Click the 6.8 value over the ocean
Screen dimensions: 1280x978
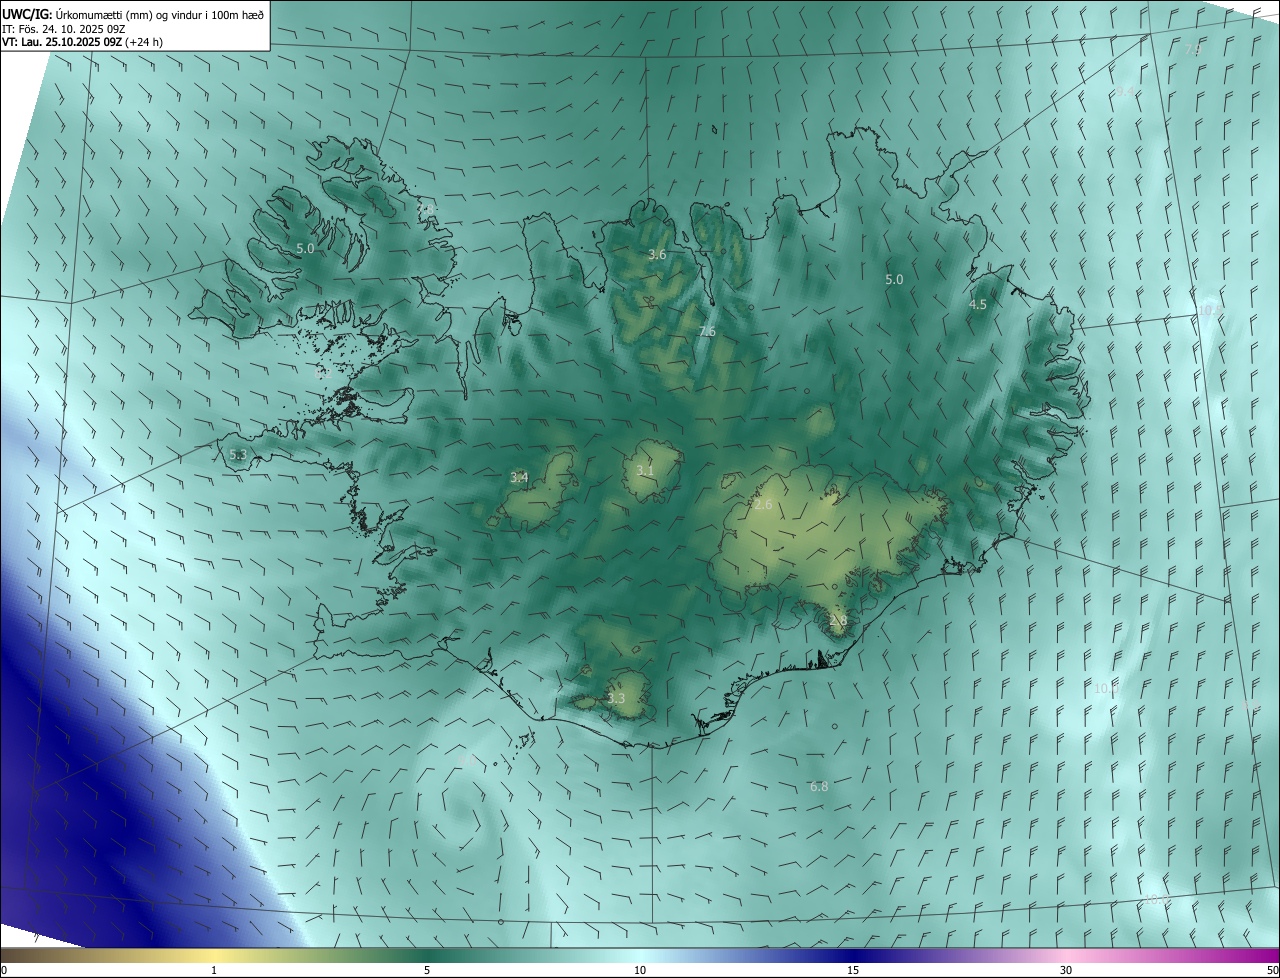[x=818, y=787]
